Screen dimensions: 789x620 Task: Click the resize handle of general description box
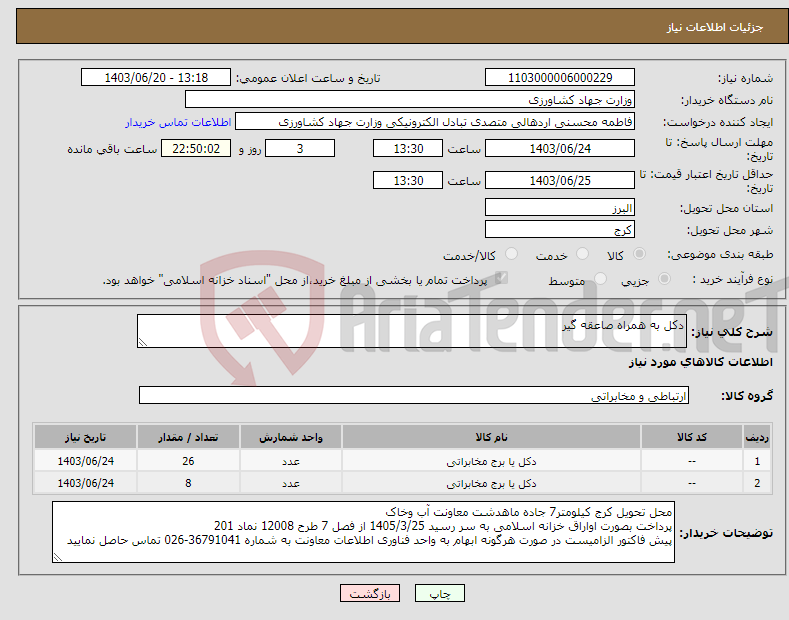(x=143, y=342)
